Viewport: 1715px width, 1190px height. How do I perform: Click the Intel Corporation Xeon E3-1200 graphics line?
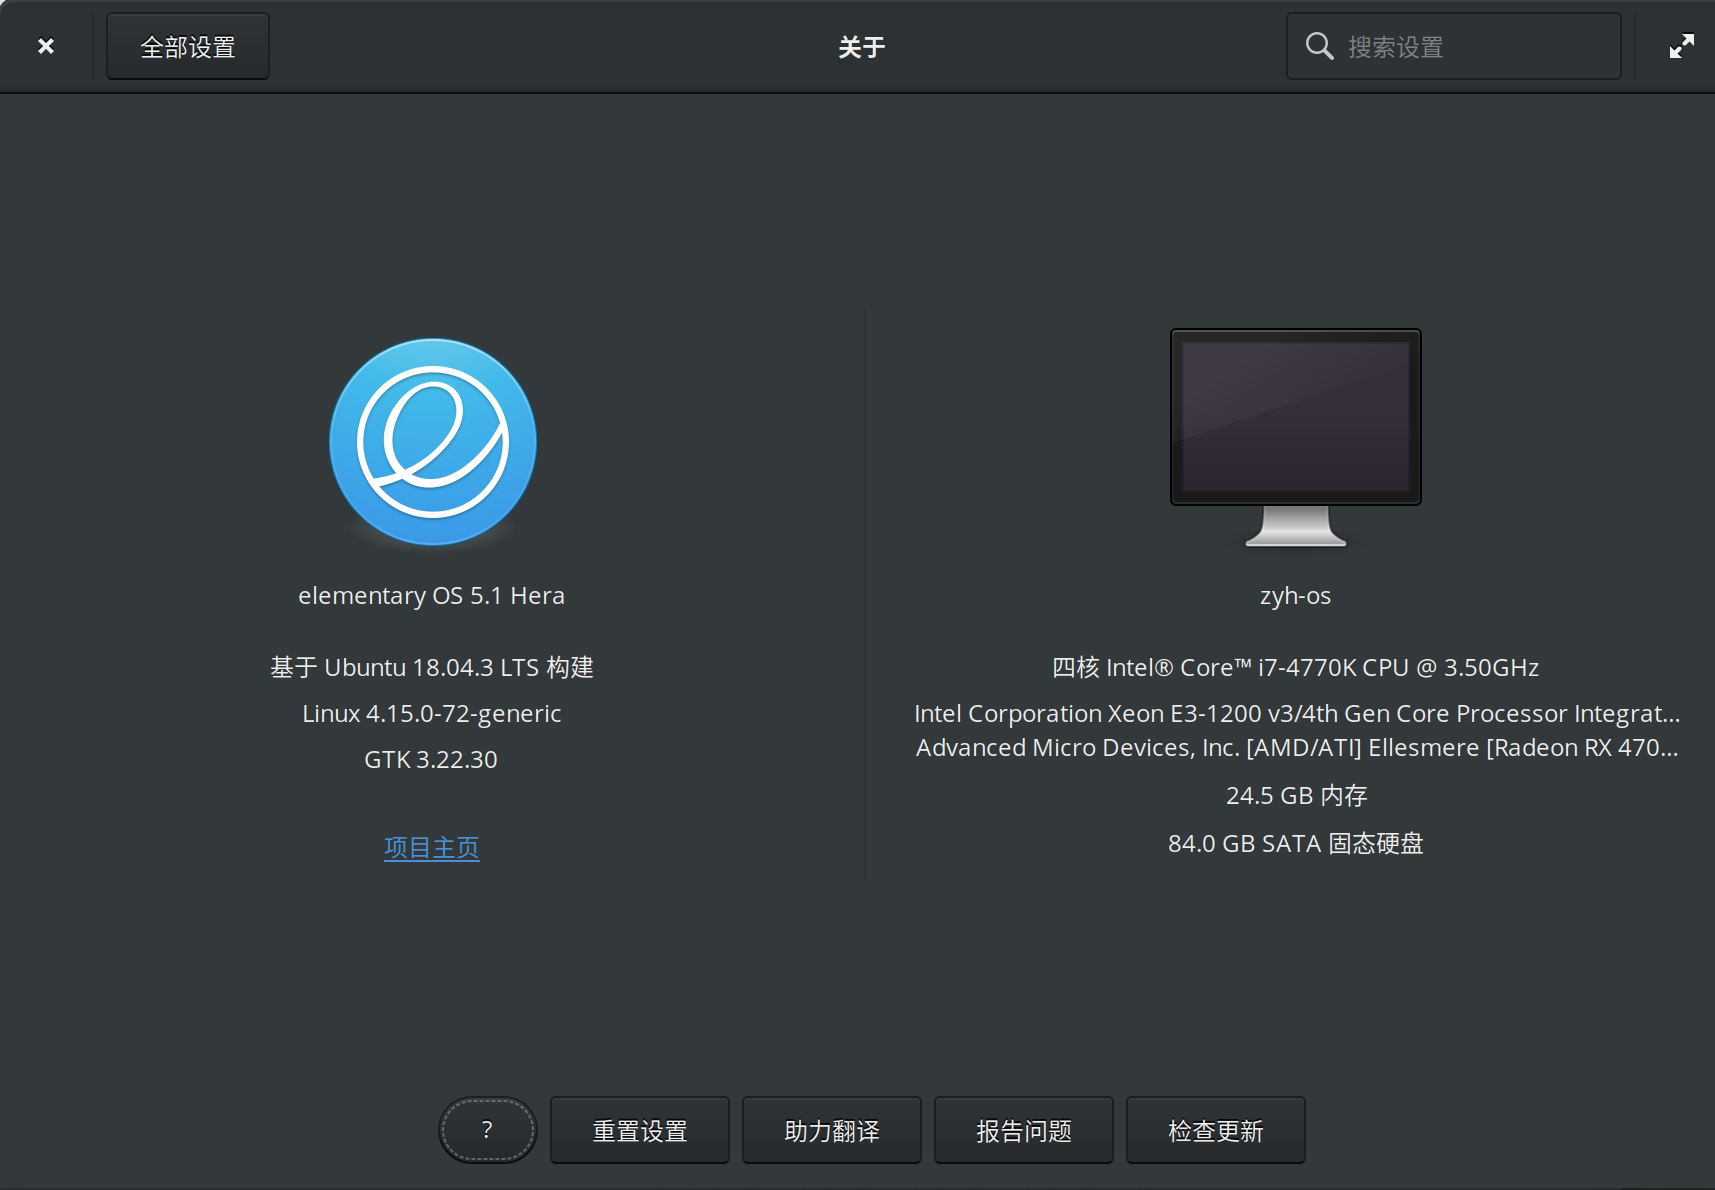click(1296, 713)
